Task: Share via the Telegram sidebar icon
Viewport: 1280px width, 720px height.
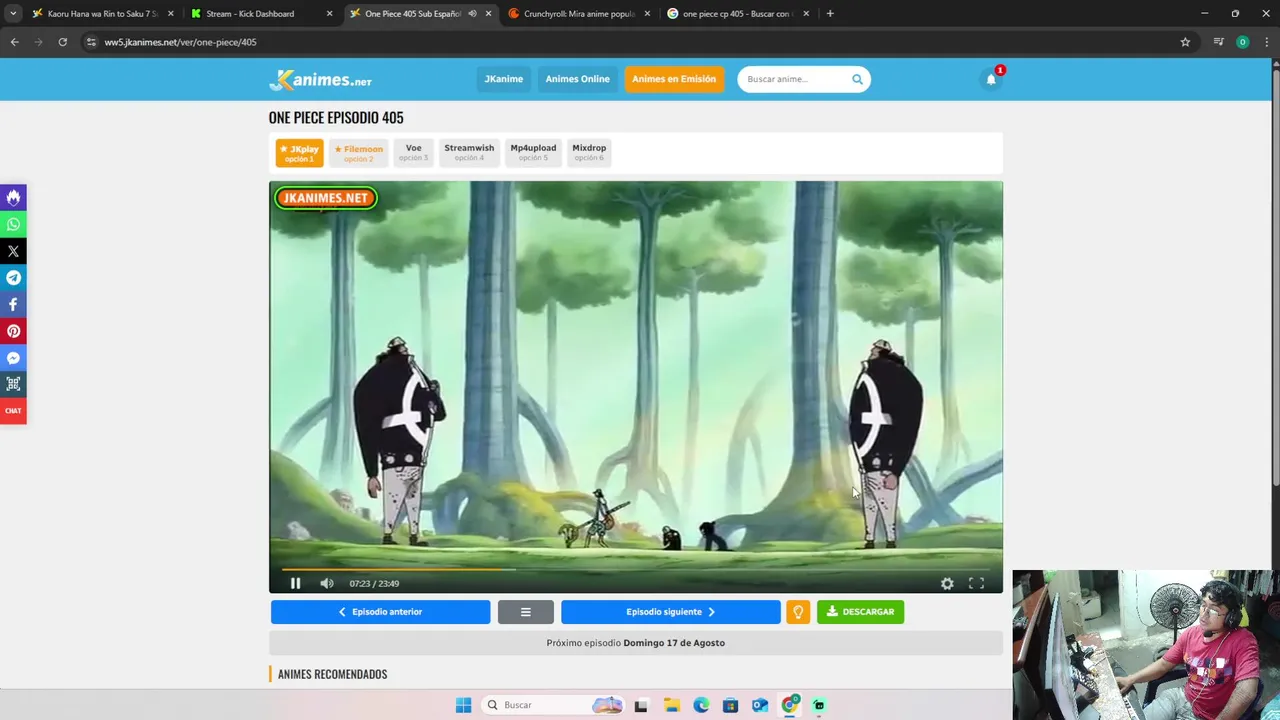Action: [x=13, y=278]
